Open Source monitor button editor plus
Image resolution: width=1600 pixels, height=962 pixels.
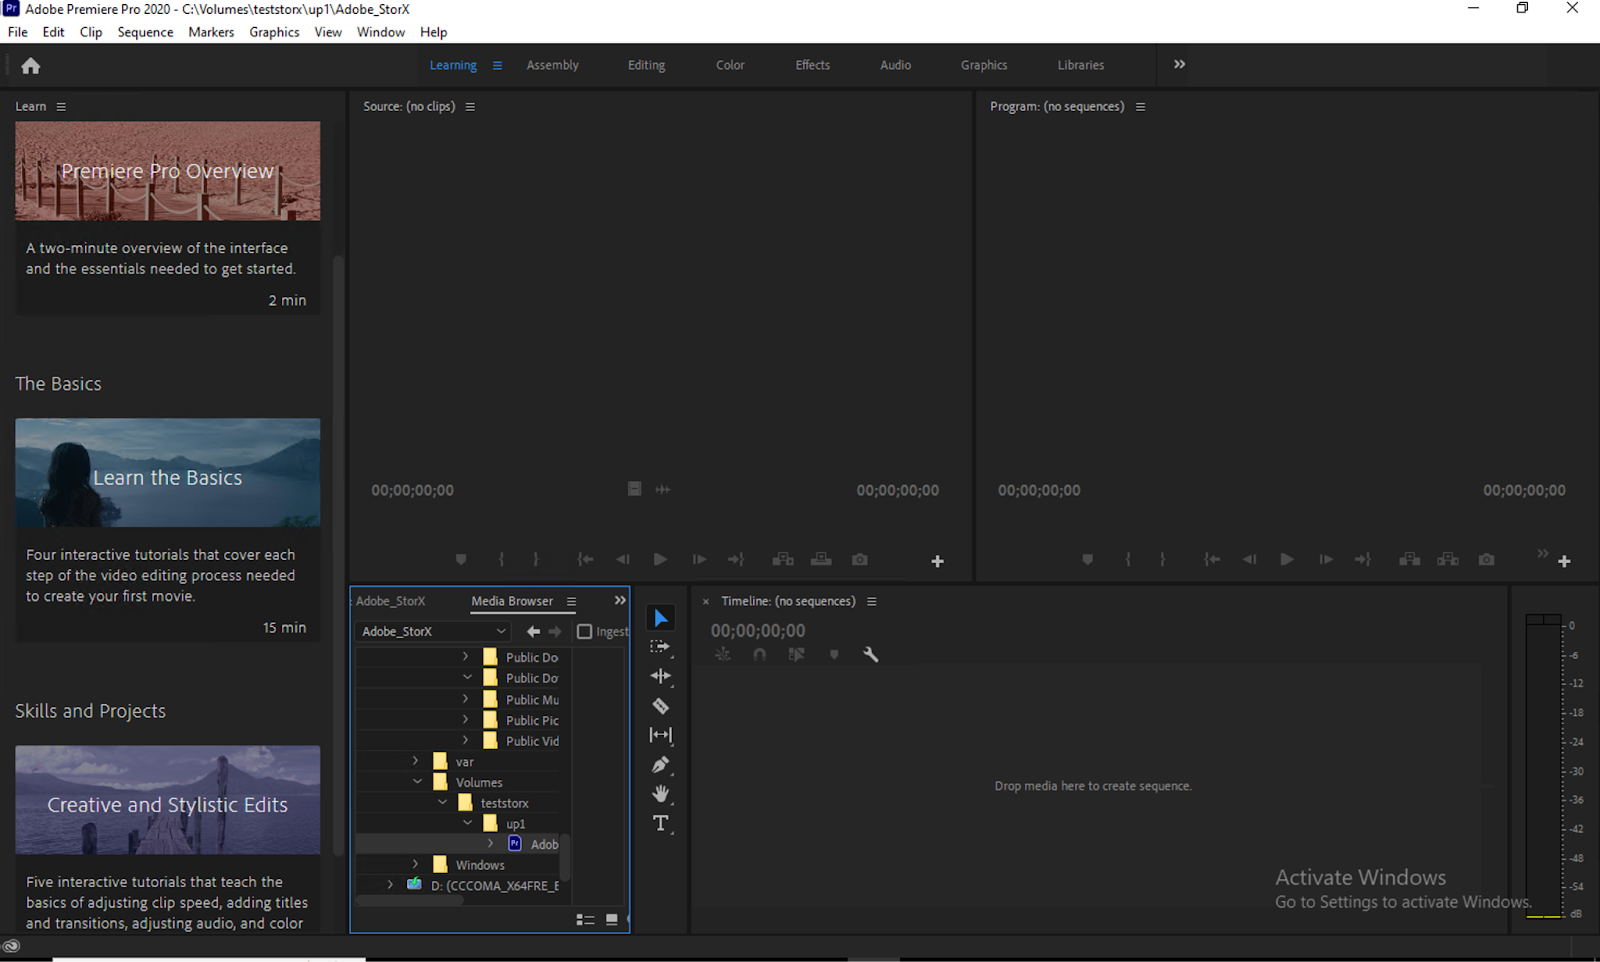(938, 562)
